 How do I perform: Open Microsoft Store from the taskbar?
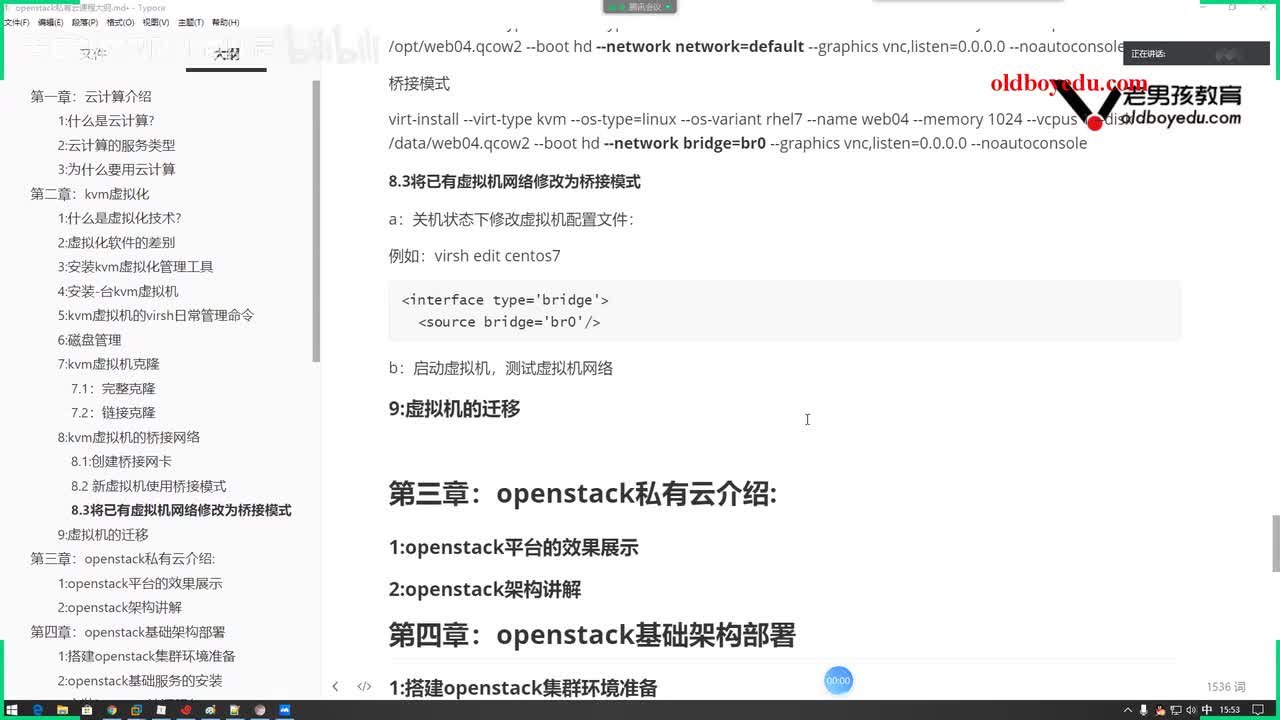click(87, 709)
